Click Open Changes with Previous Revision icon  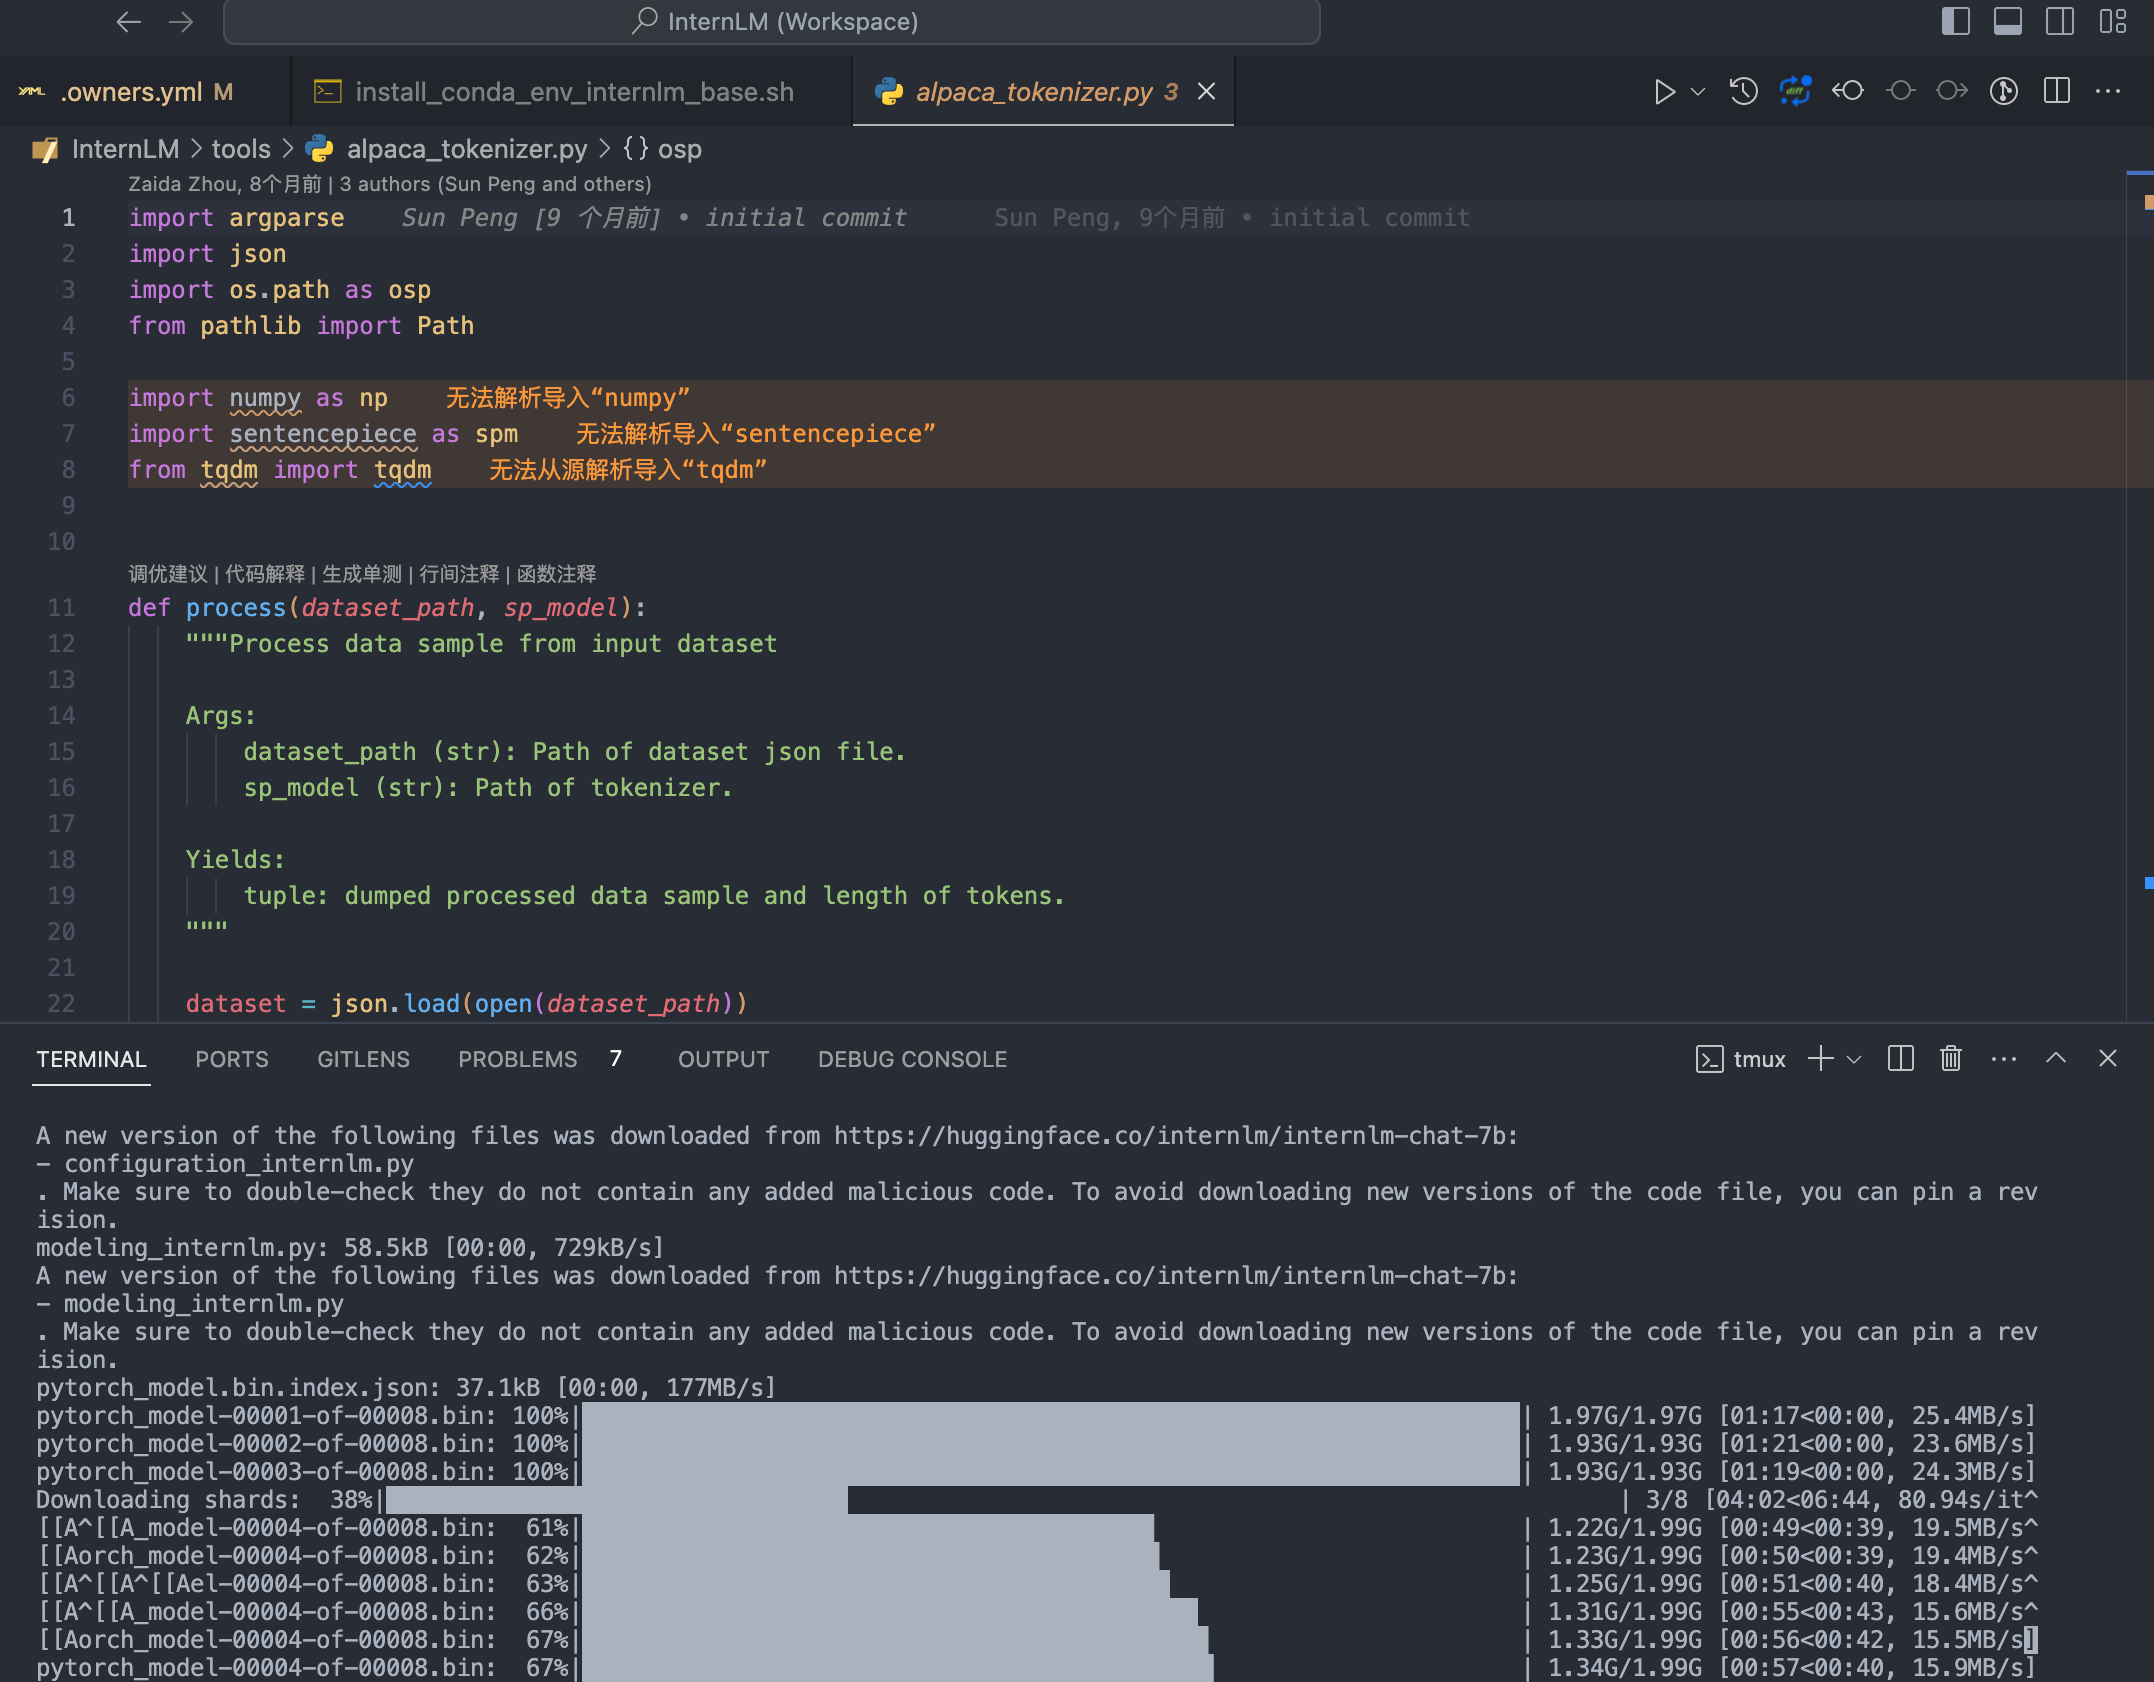(x=1847, y=92)
